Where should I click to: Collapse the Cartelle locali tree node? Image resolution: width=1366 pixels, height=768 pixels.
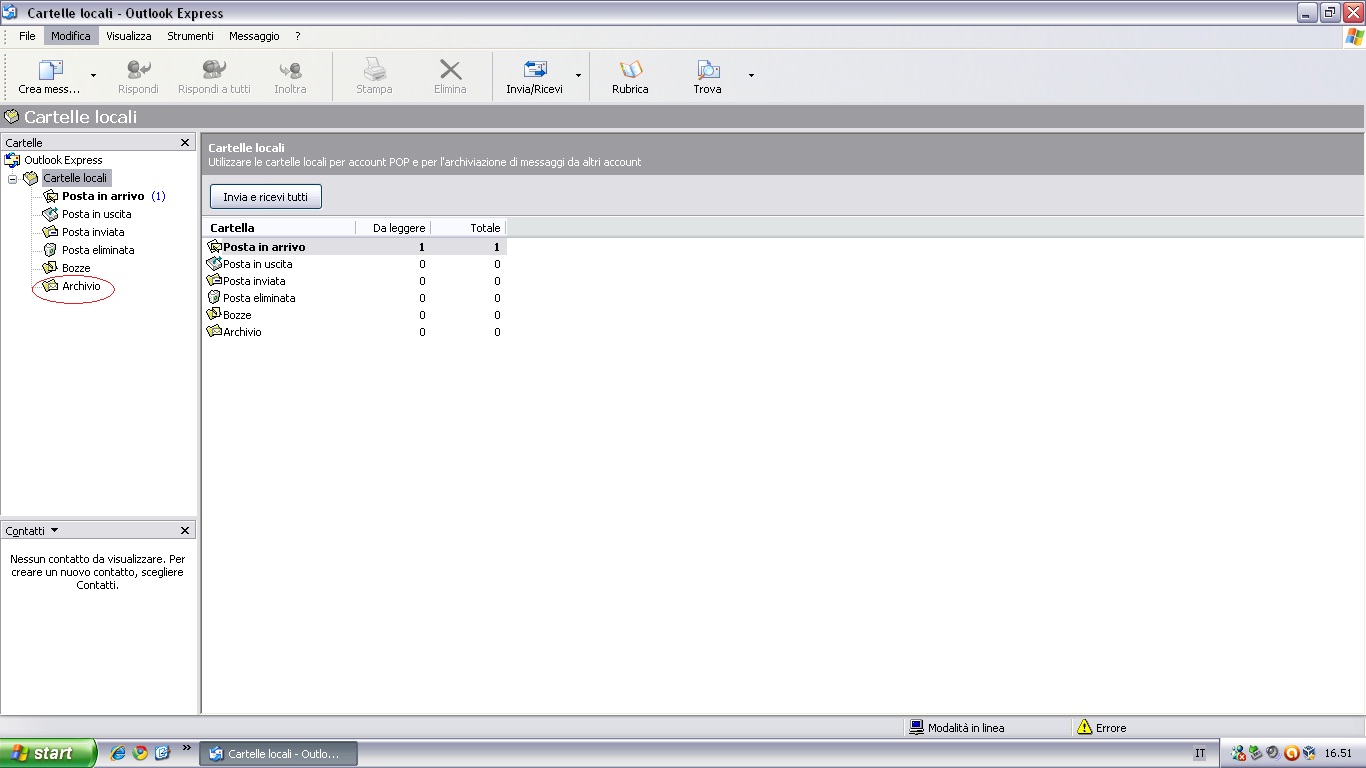coord(13,179)
